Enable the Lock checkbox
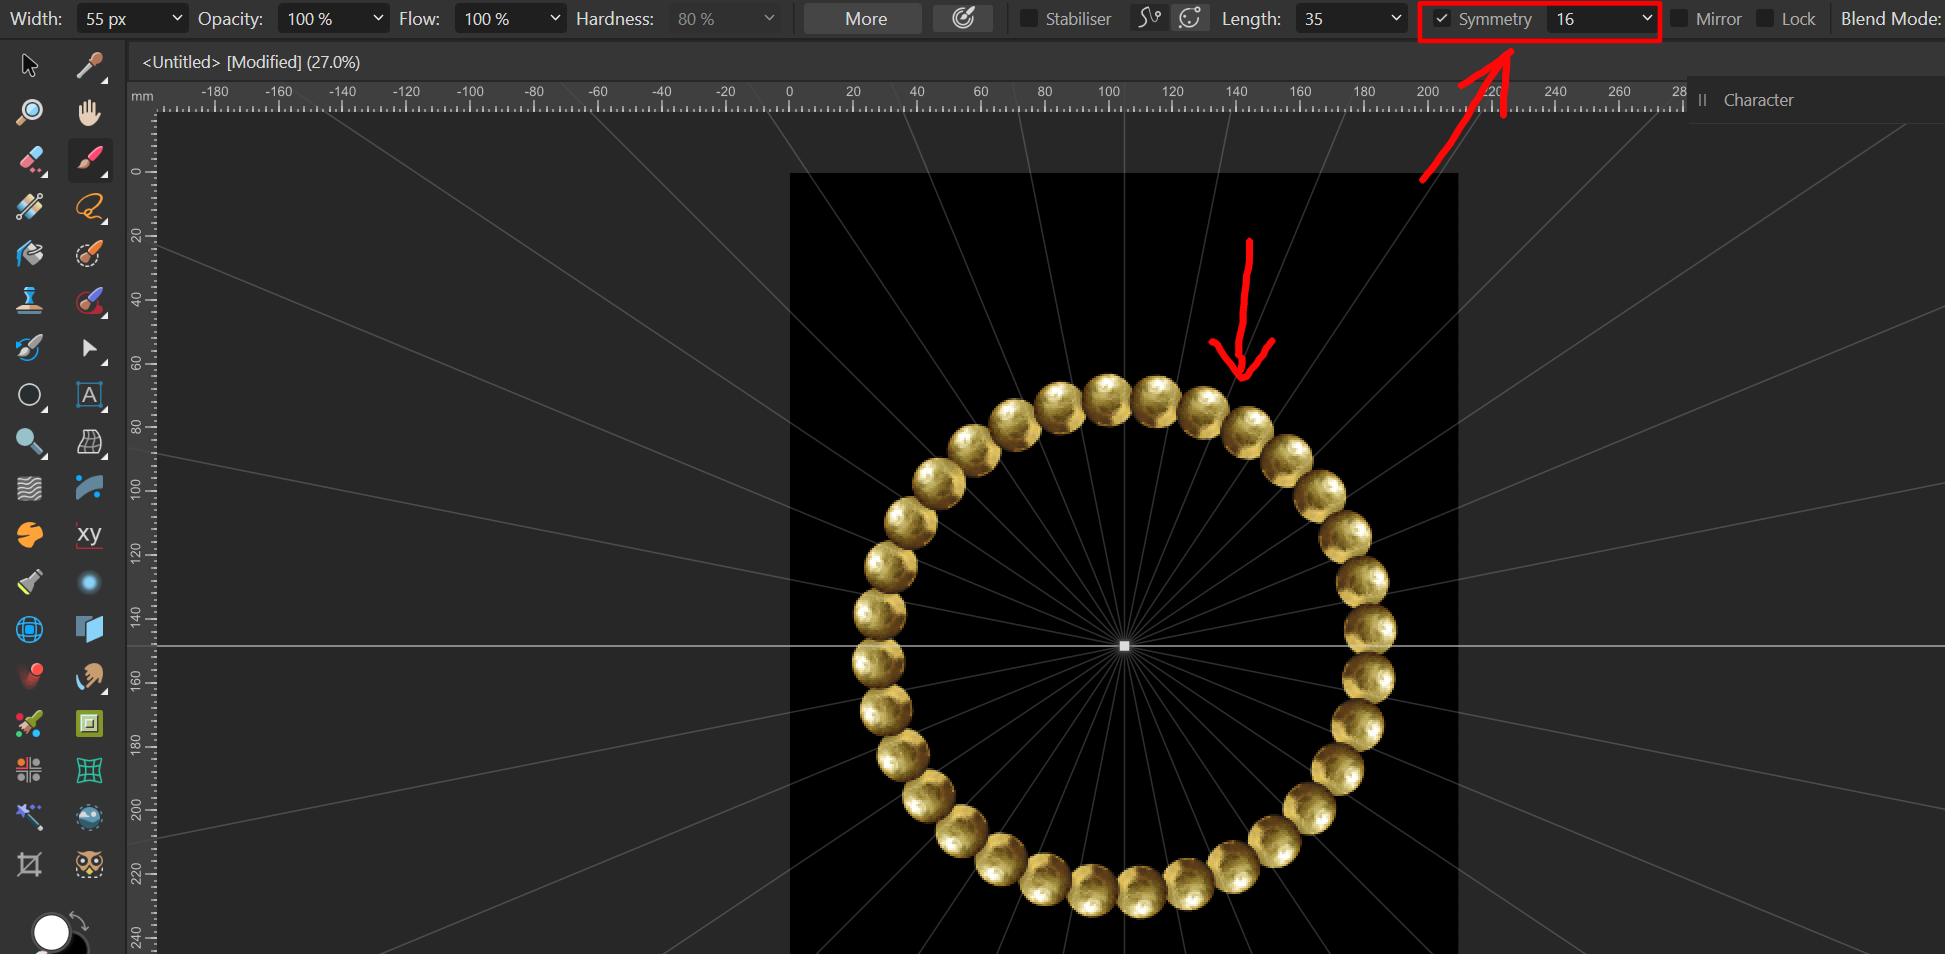This screenshot has height=954, width=1945. pyautogui.click(x=1765, y=19)
